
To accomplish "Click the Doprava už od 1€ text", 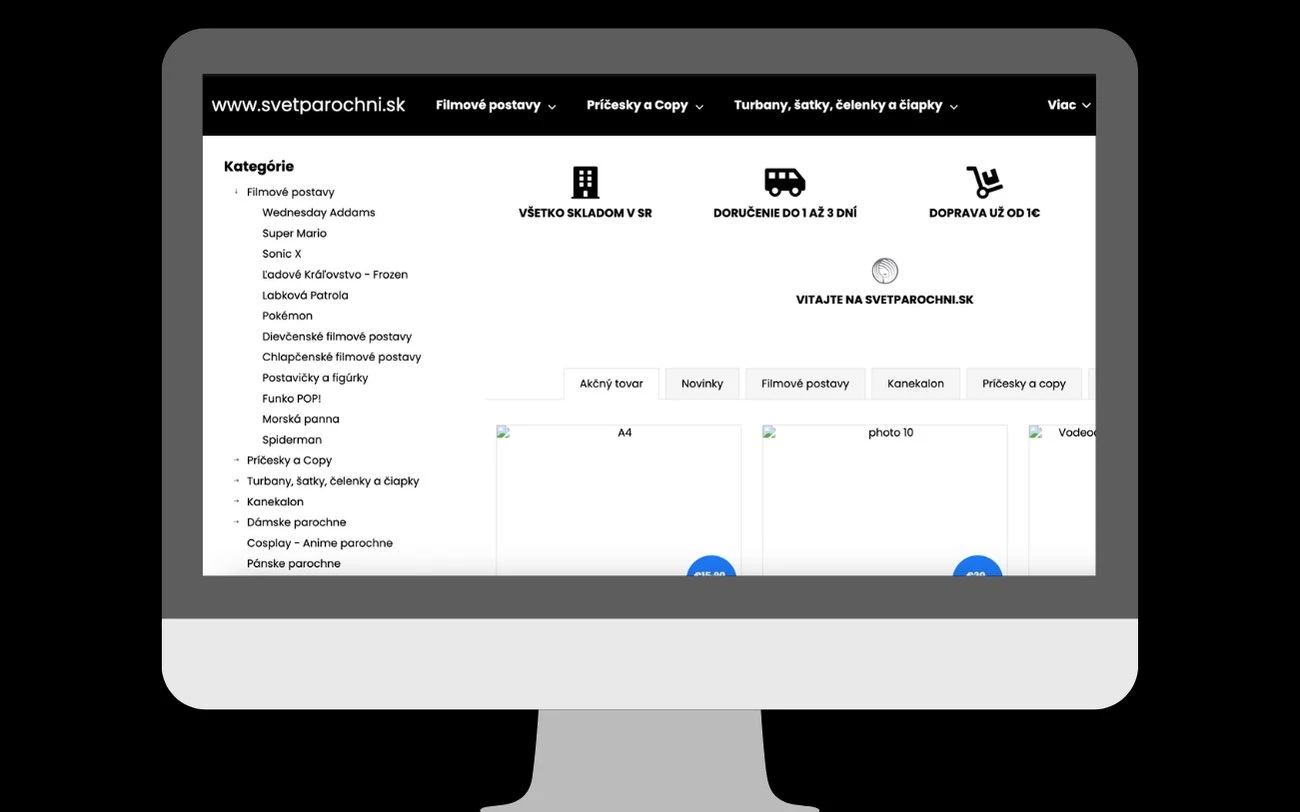I will pyautogui.click(x=984, y=213).
